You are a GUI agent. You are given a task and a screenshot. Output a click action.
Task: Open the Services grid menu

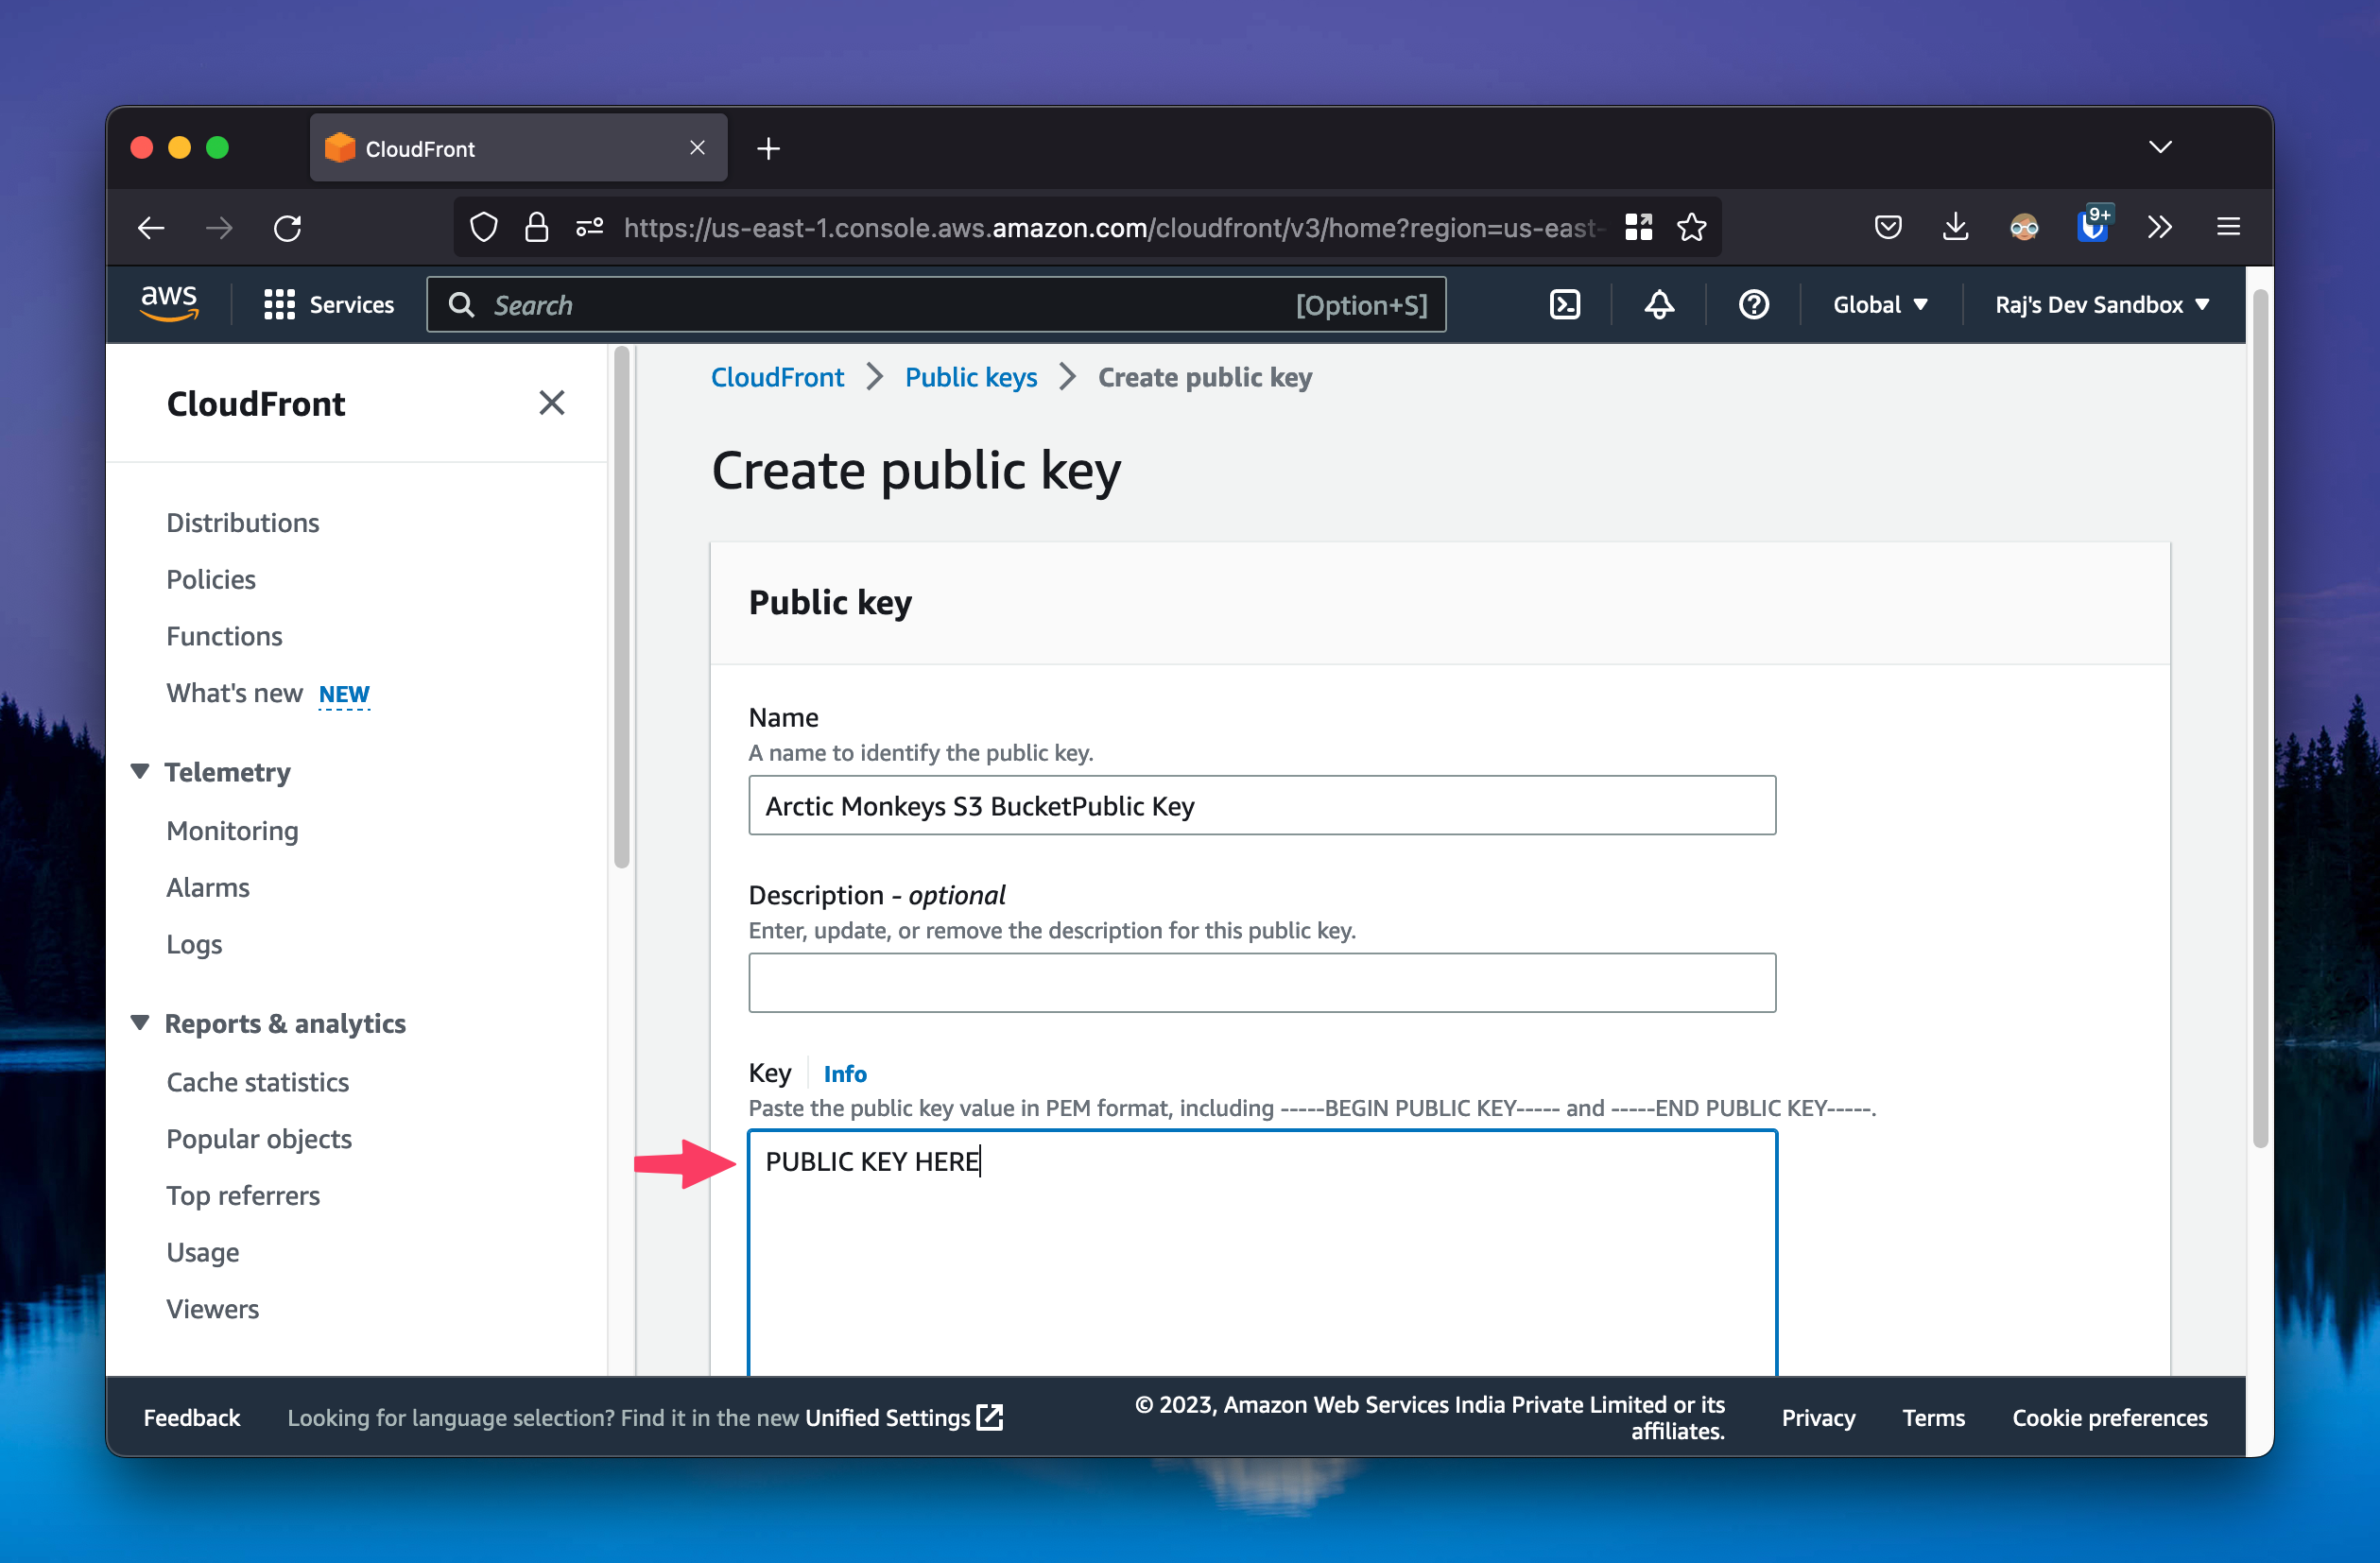point(328,304)
